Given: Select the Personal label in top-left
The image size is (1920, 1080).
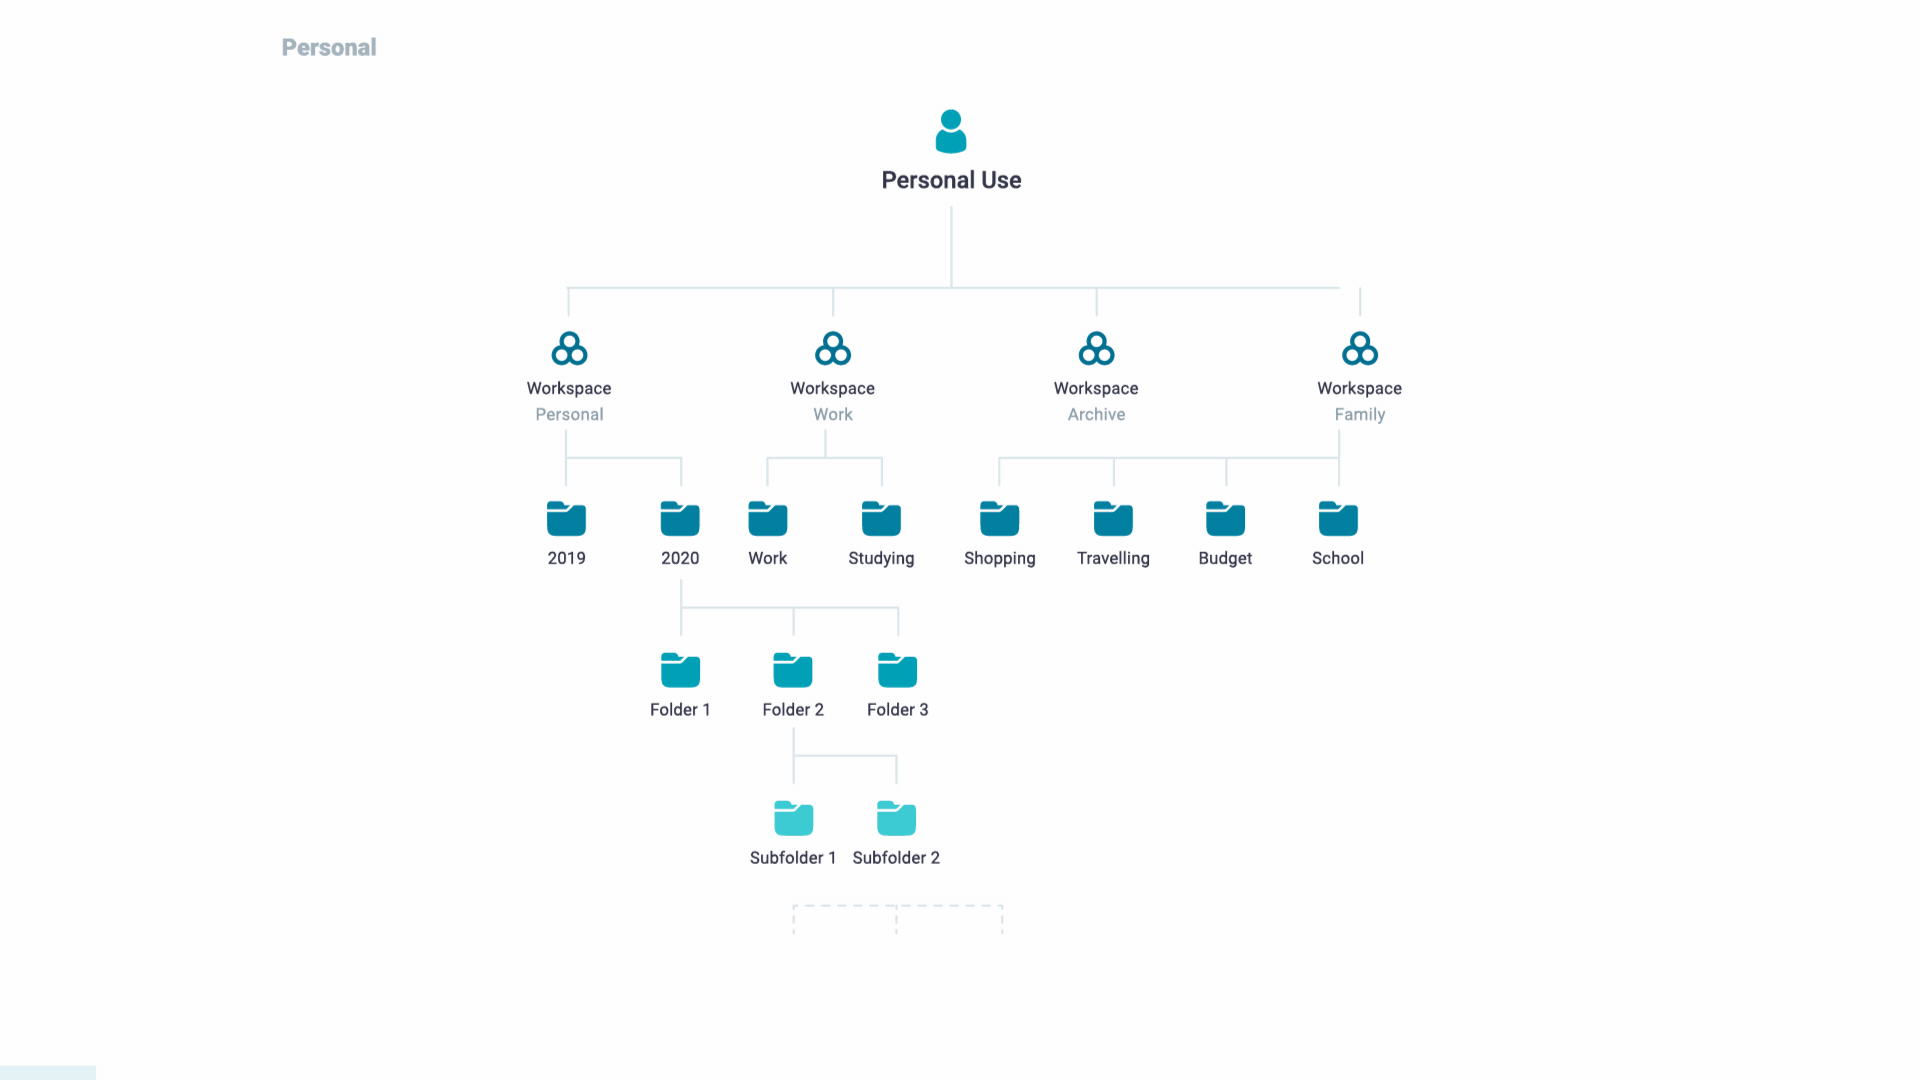Looking at the screenshot, I should point(328,47).
